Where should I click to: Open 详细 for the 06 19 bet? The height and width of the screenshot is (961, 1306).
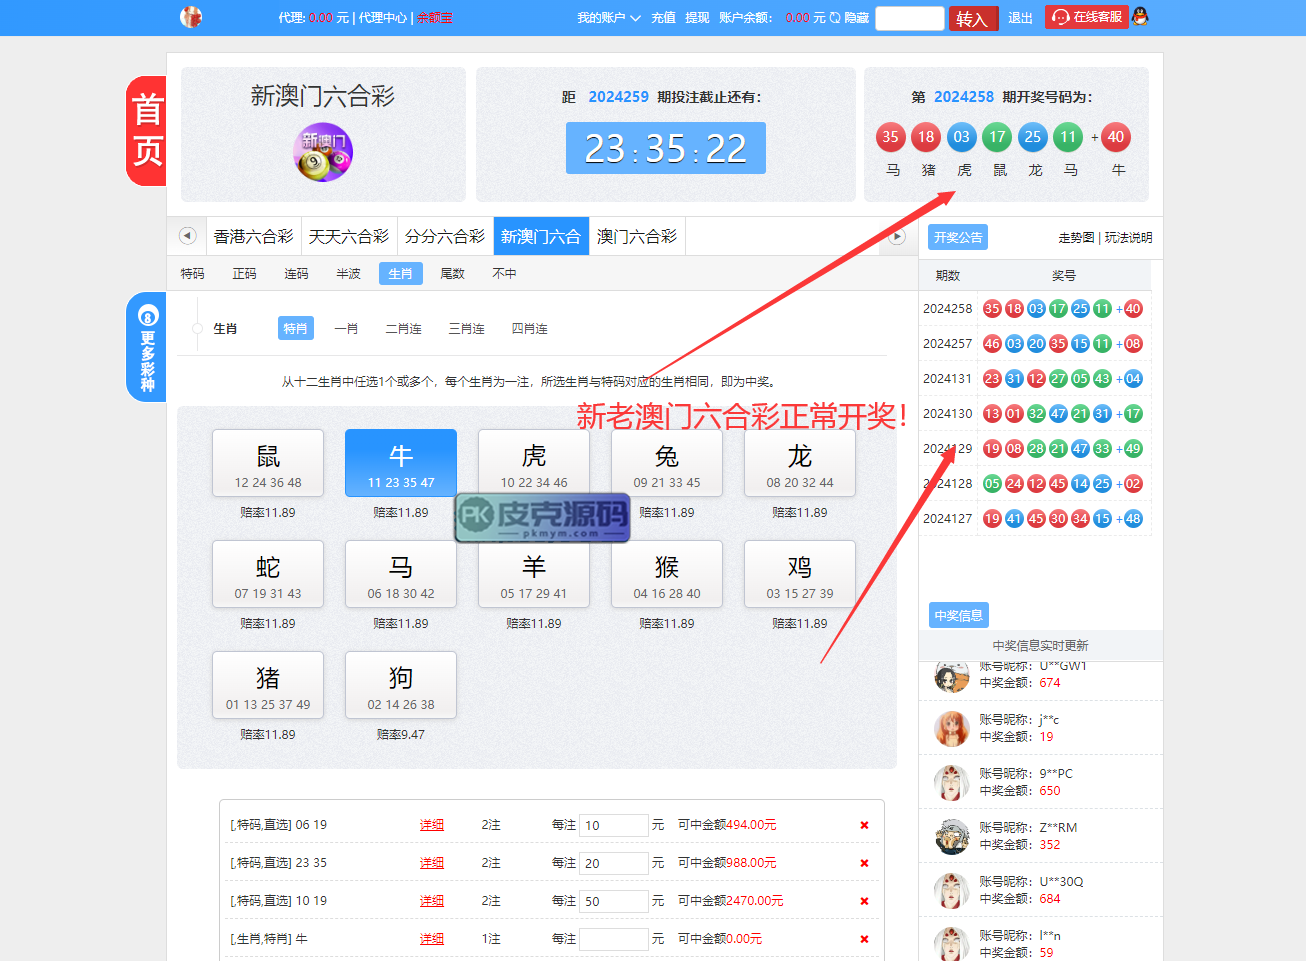pyautogui.click(x=431, y=825)
